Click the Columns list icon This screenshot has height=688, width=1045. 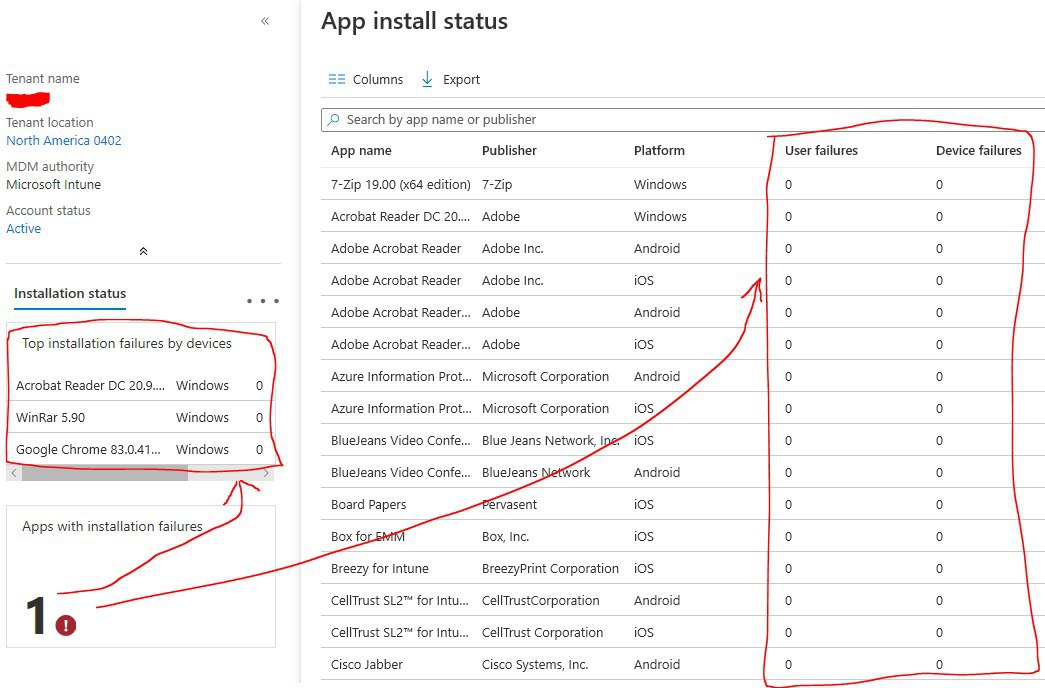click(337, 79)
